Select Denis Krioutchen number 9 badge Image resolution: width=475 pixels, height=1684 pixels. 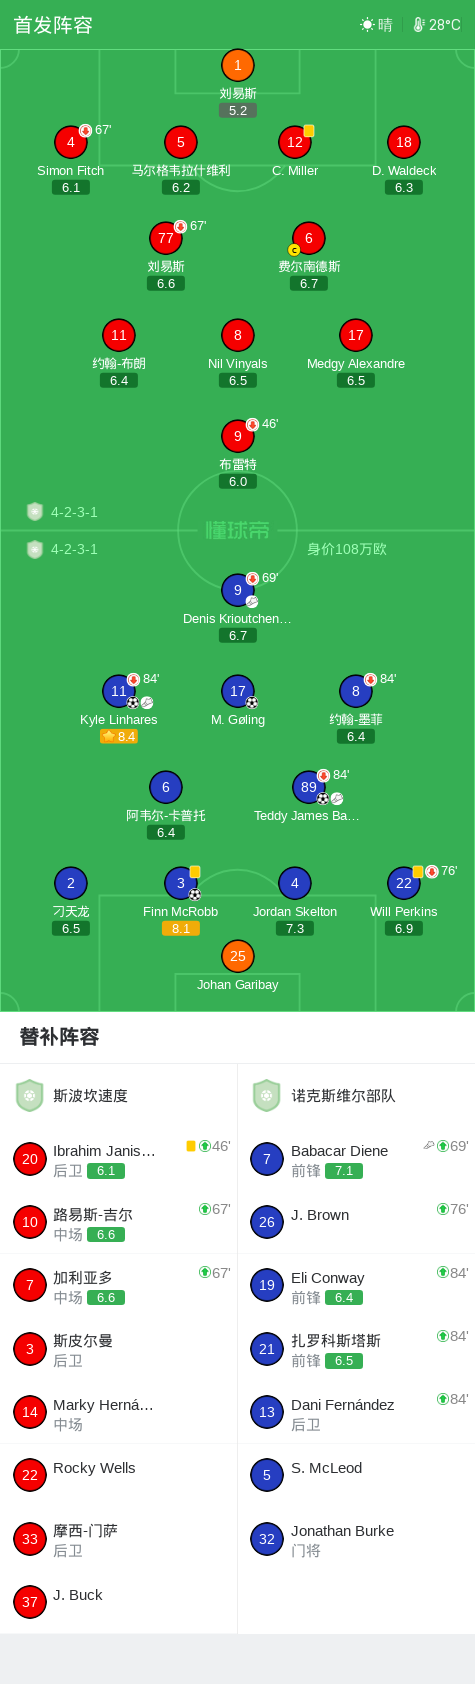pyautogui.click(x=238, y=590)
